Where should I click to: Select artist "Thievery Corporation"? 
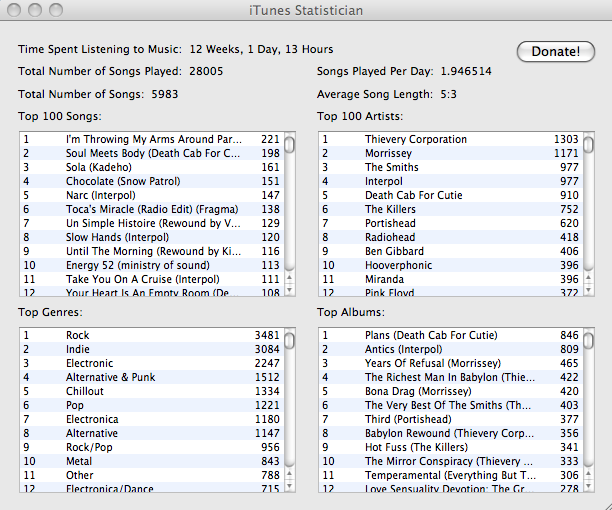pyautogui.click(x=451, y=139)
